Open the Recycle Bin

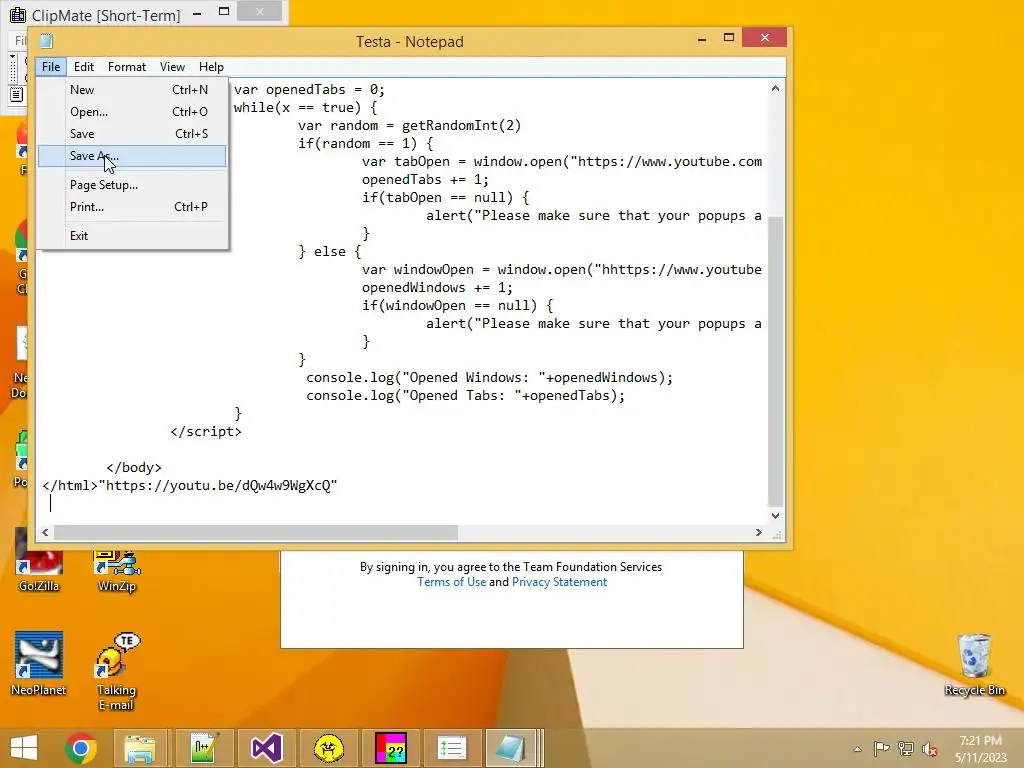(974, 664)
